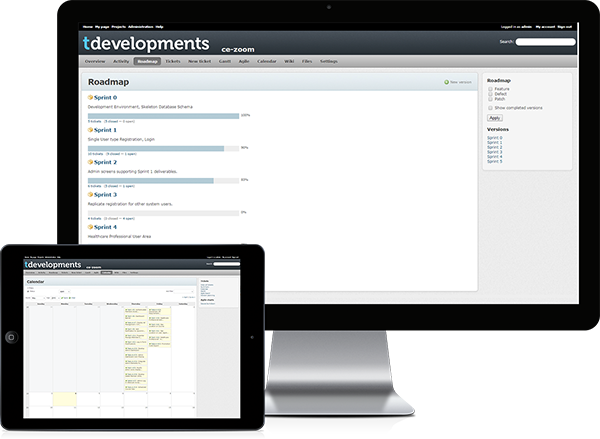Enable the Feature tracker checkbox

(x=490, y=89)
